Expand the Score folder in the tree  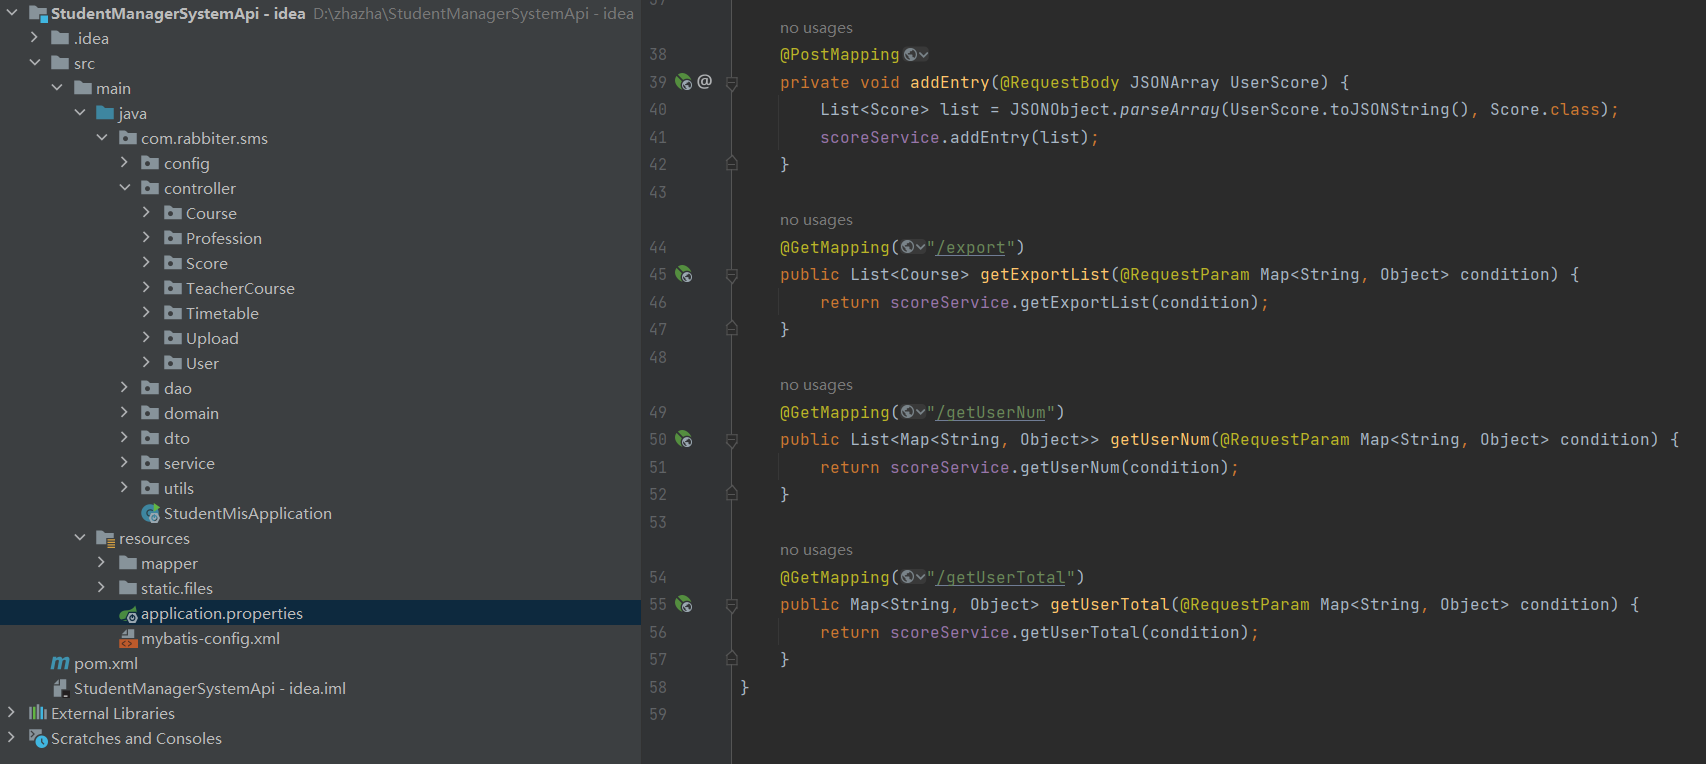tap(147, 263)
